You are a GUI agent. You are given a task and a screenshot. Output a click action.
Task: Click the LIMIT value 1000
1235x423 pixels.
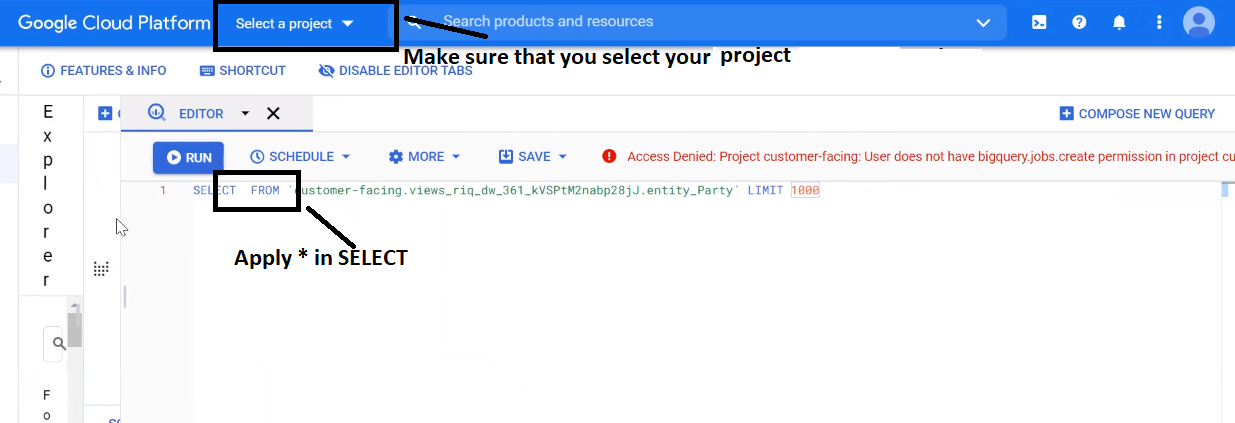click(x=805, y=190)
